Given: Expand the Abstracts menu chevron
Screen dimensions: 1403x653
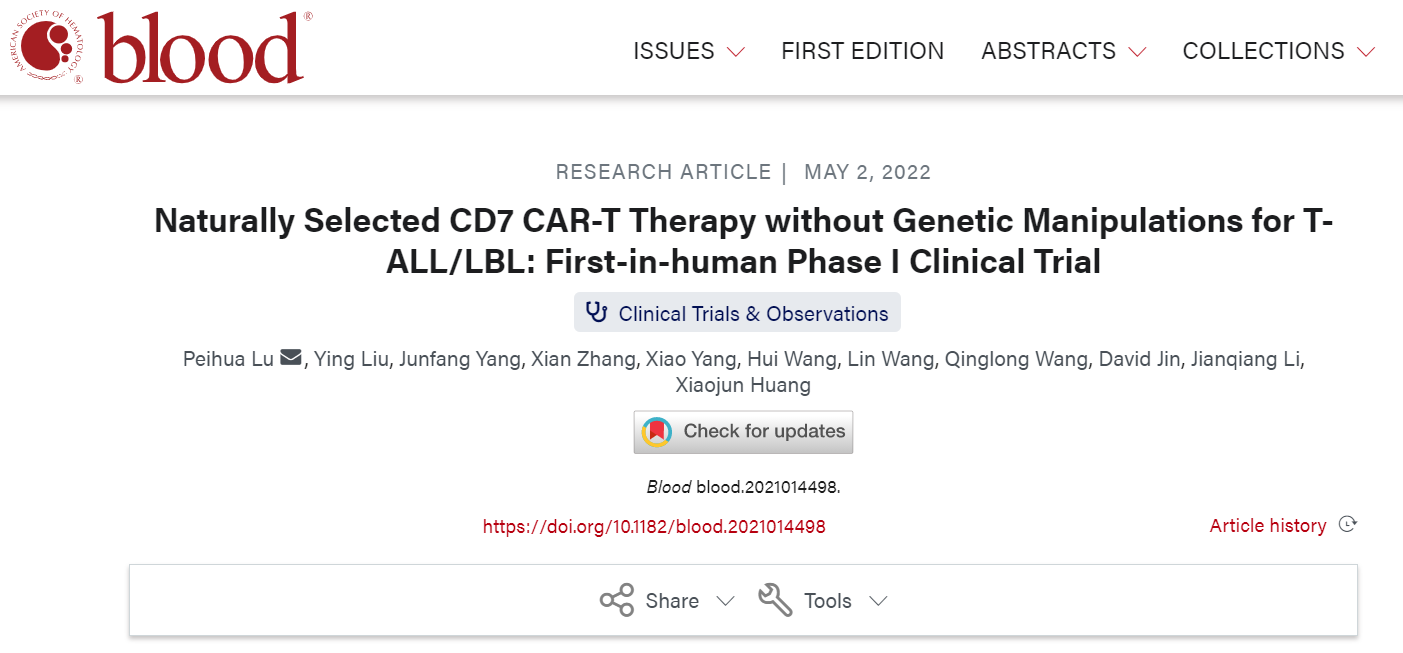Looking at the screenshot, I should tap(1137, 52).
